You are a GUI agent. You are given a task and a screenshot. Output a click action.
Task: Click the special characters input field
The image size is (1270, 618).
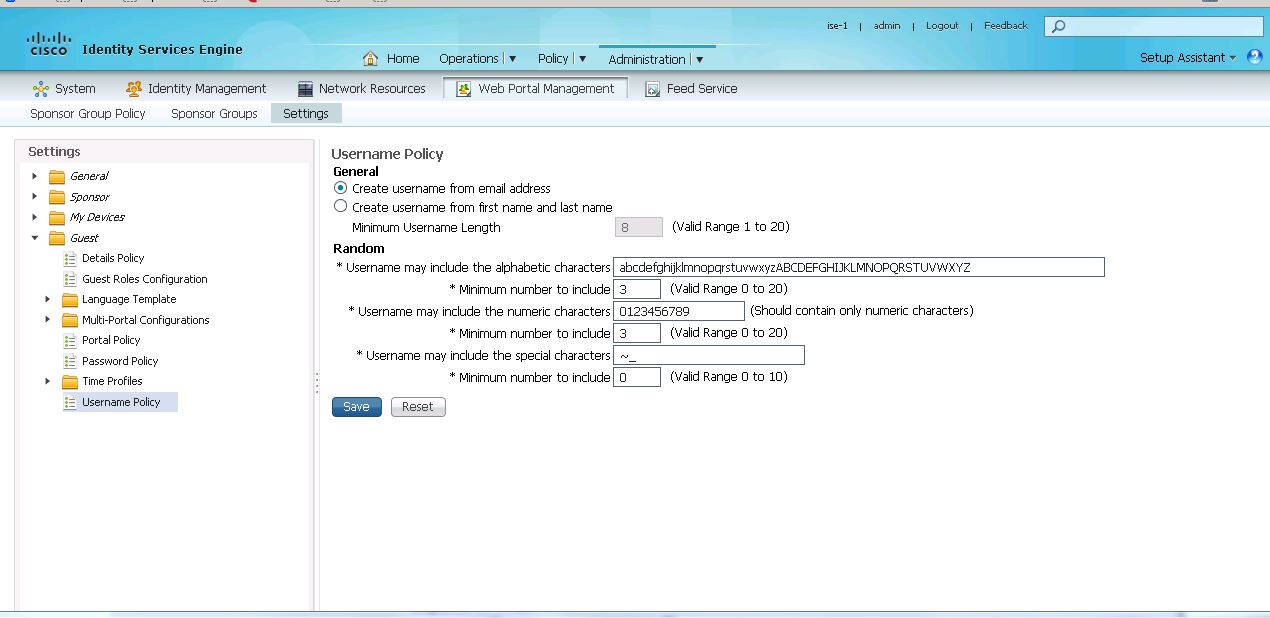coord(709,355)
